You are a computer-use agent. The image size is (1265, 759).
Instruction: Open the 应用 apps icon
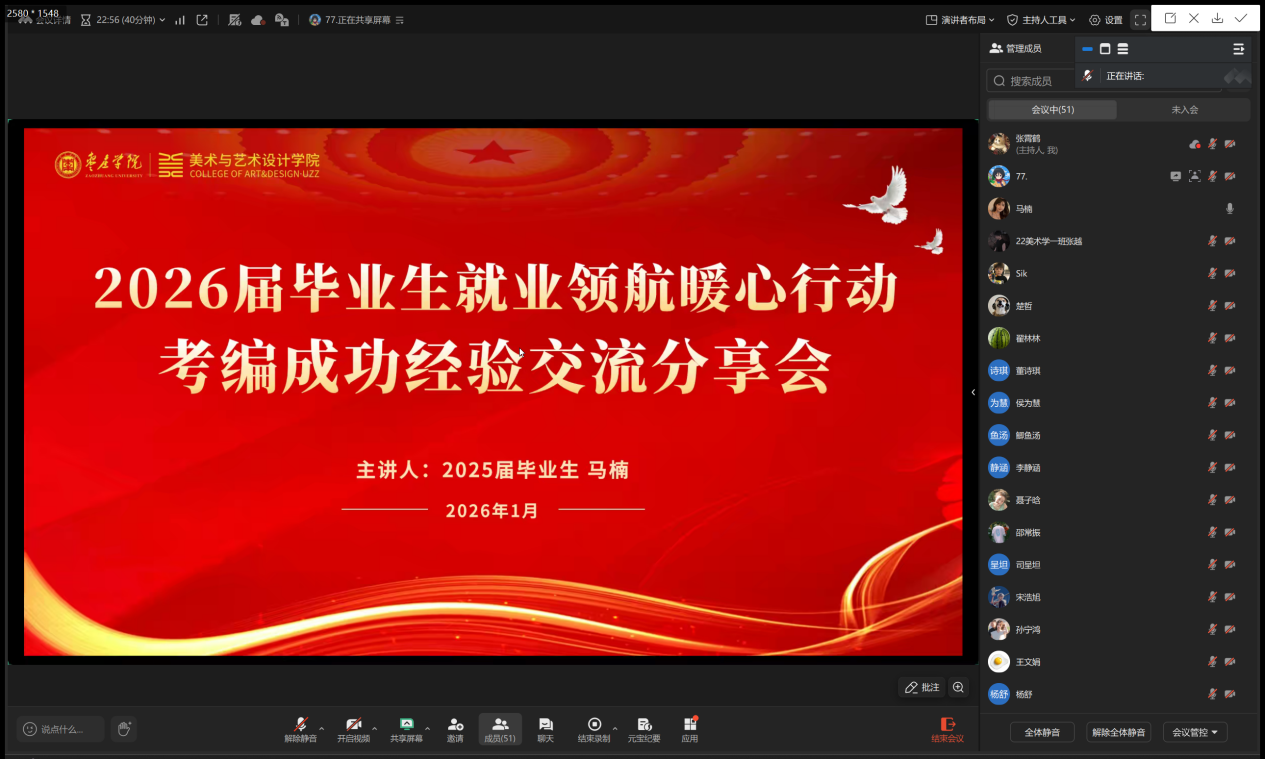point(690,725)
